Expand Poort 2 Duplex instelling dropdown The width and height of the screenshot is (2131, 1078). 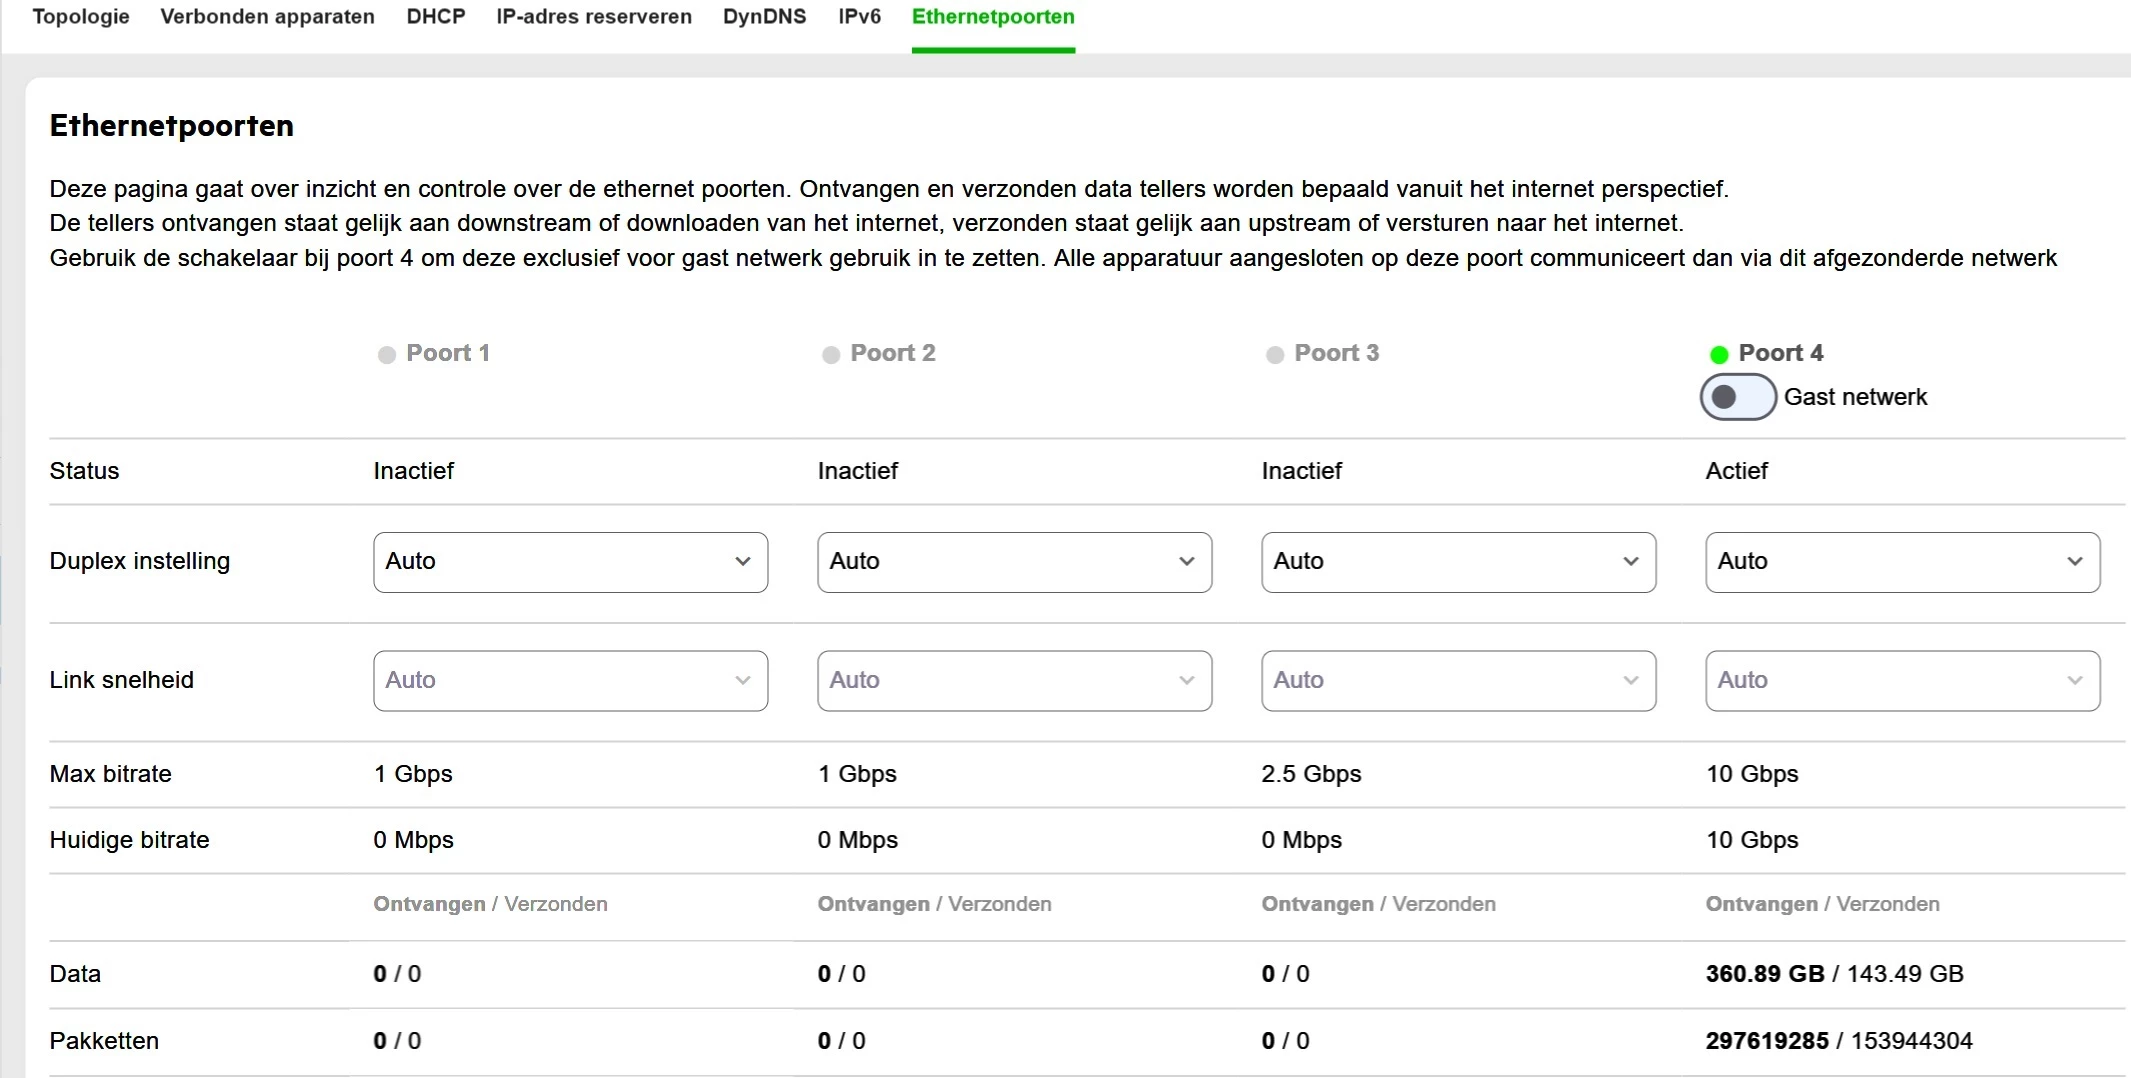click(1014, 562)
